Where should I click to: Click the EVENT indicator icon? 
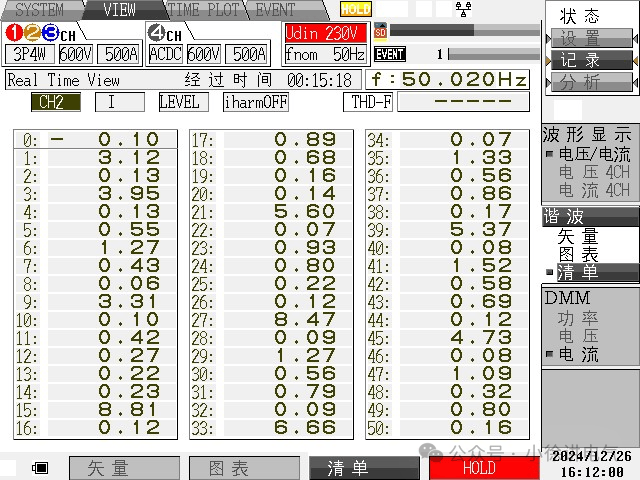(x=390, y=54)
